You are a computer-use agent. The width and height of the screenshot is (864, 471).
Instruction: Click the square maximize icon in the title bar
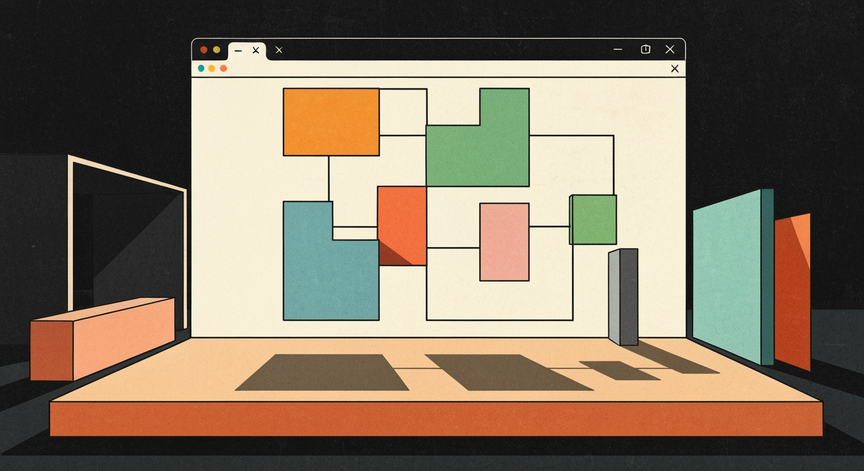click(x=645, y=50)
